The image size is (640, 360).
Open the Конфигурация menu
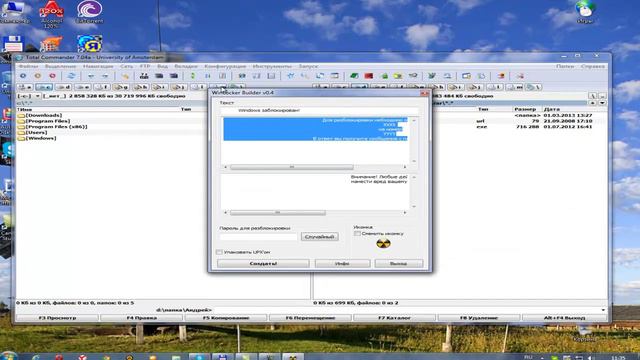[225, 66]
